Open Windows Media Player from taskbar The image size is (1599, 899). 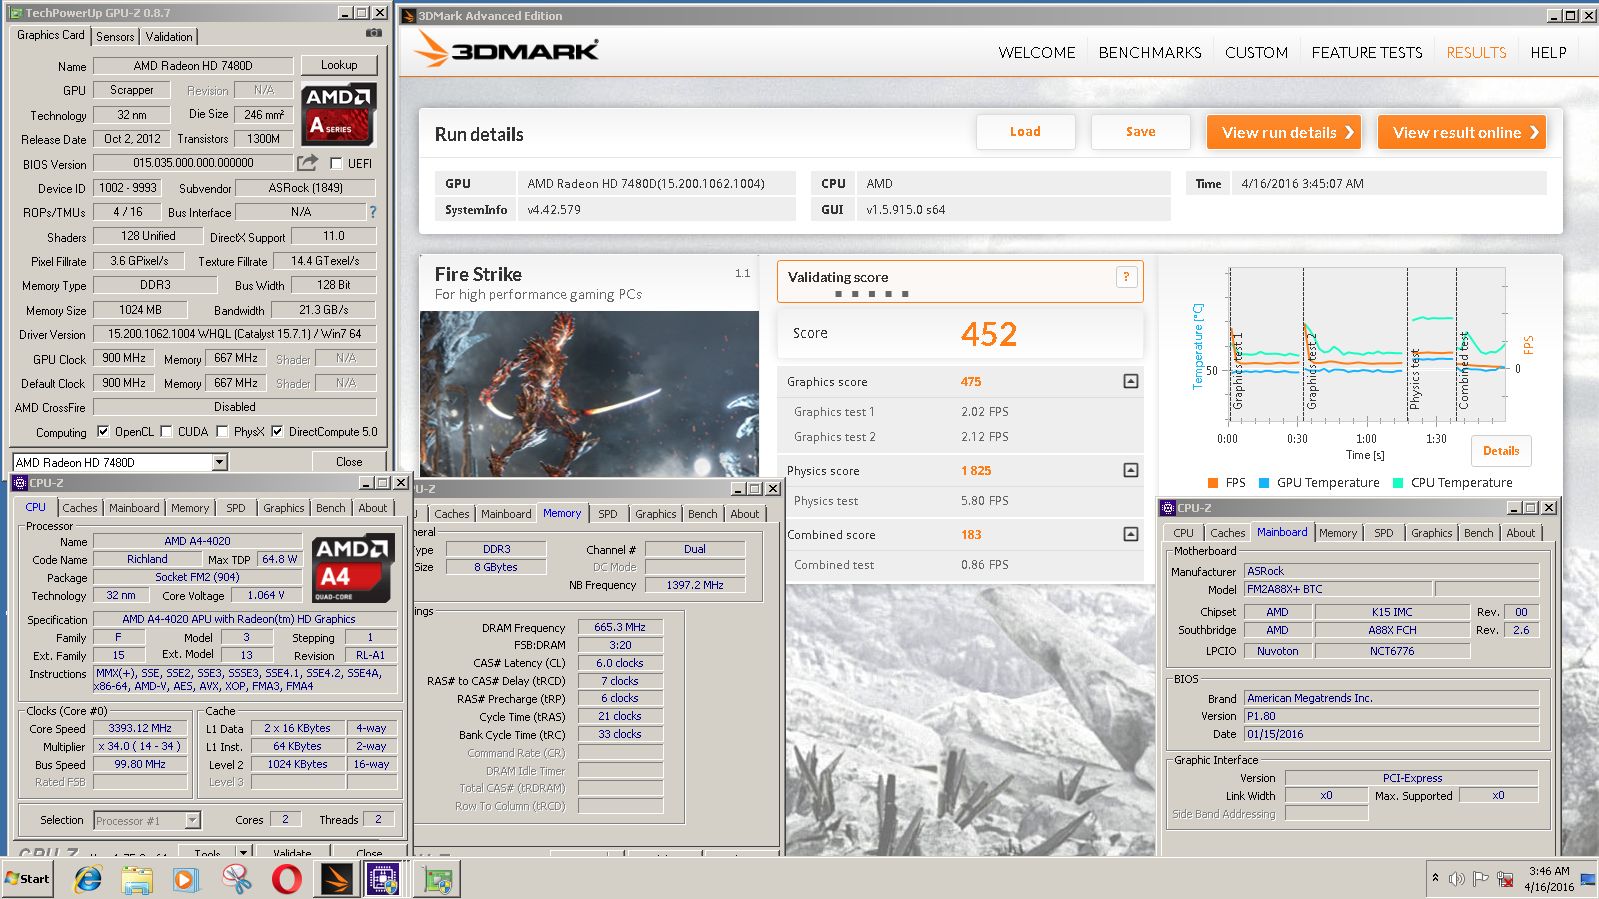pyautogui.click(x=186, y=879)
